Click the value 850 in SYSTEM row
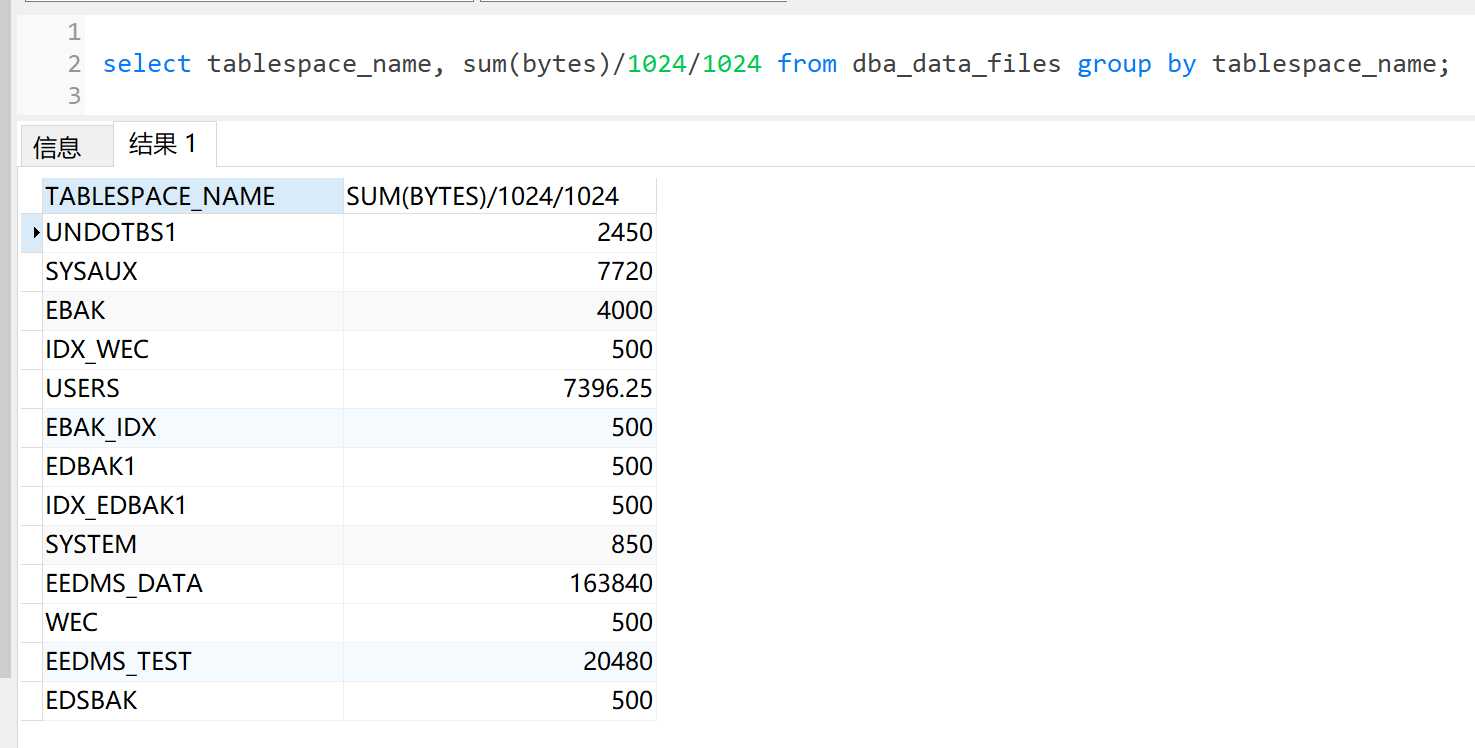This screenshot has width=1475, height=748. 500,545
